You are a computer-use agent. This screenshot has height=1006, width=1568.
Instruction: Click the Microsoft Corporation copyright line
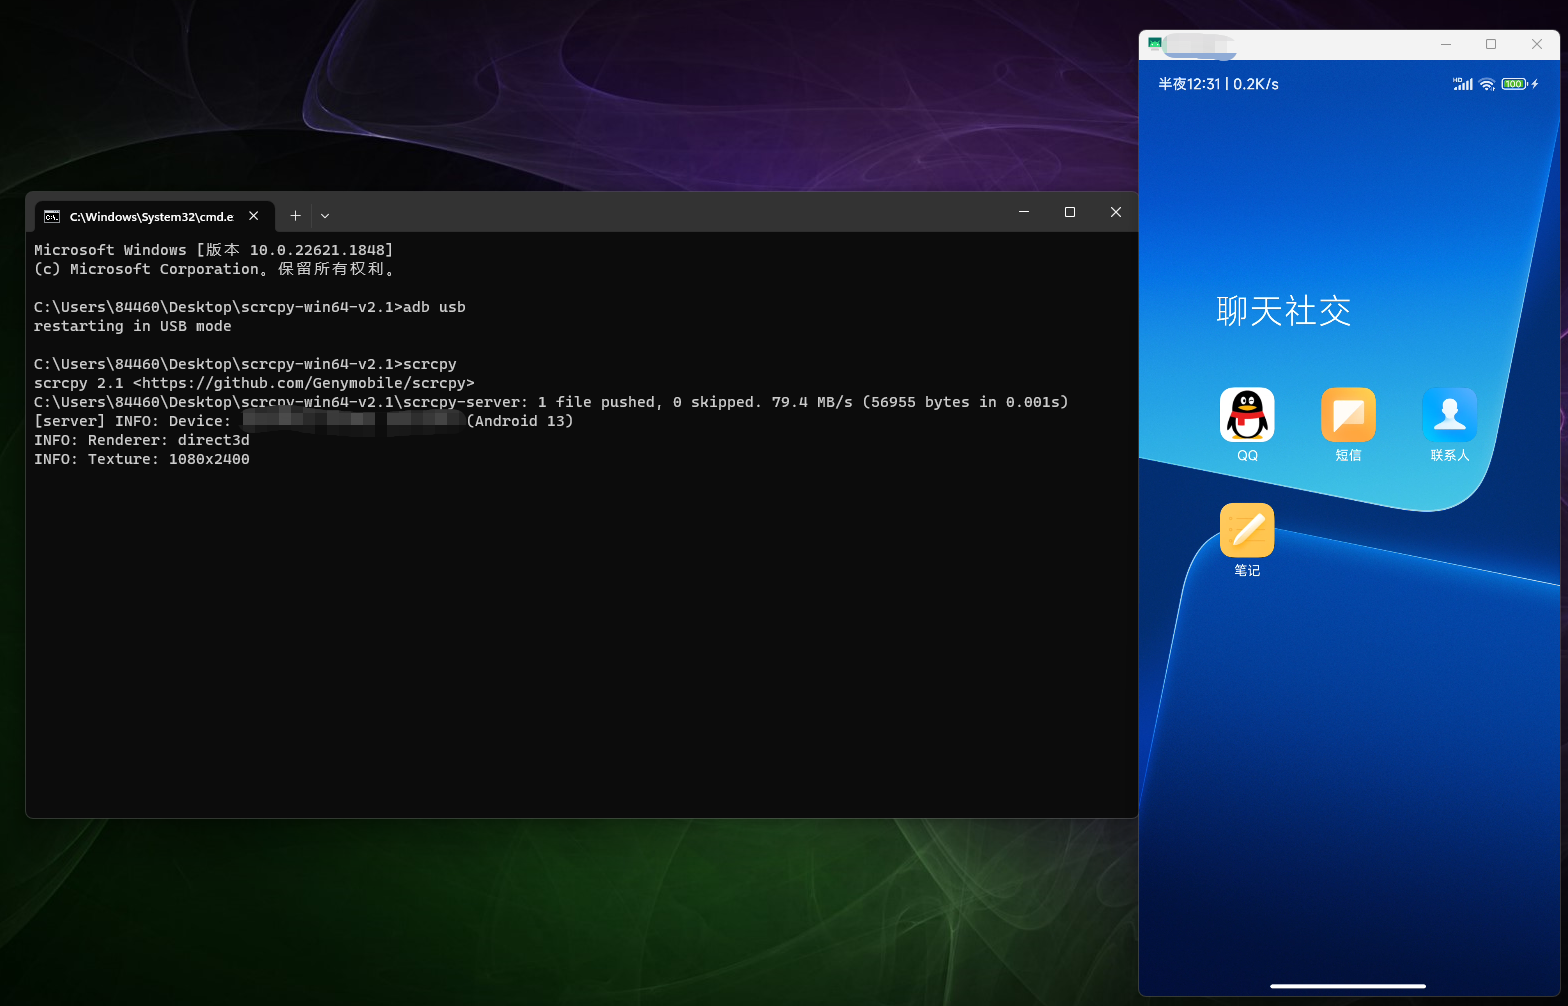click(x=216, y=269)
